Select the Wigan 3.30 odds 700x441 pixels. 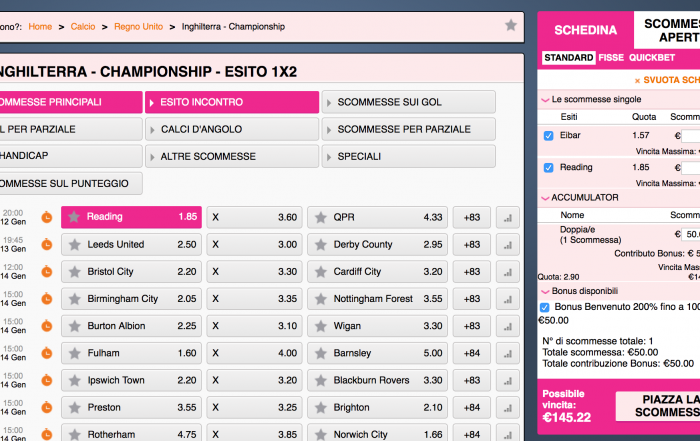[x=377, y=326]
